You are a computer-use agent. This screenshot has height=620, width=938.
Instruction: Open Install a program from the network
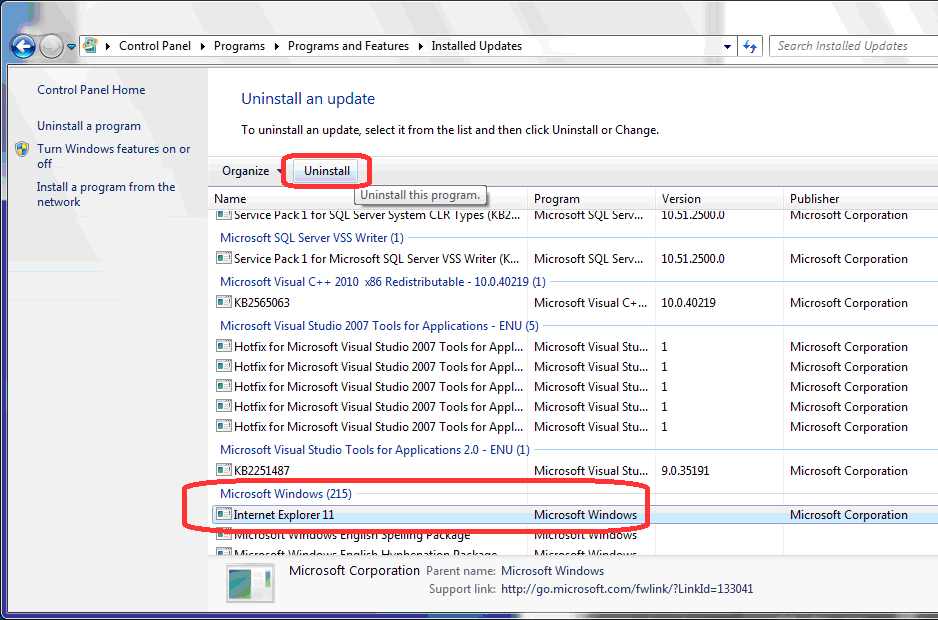point(106,194)
